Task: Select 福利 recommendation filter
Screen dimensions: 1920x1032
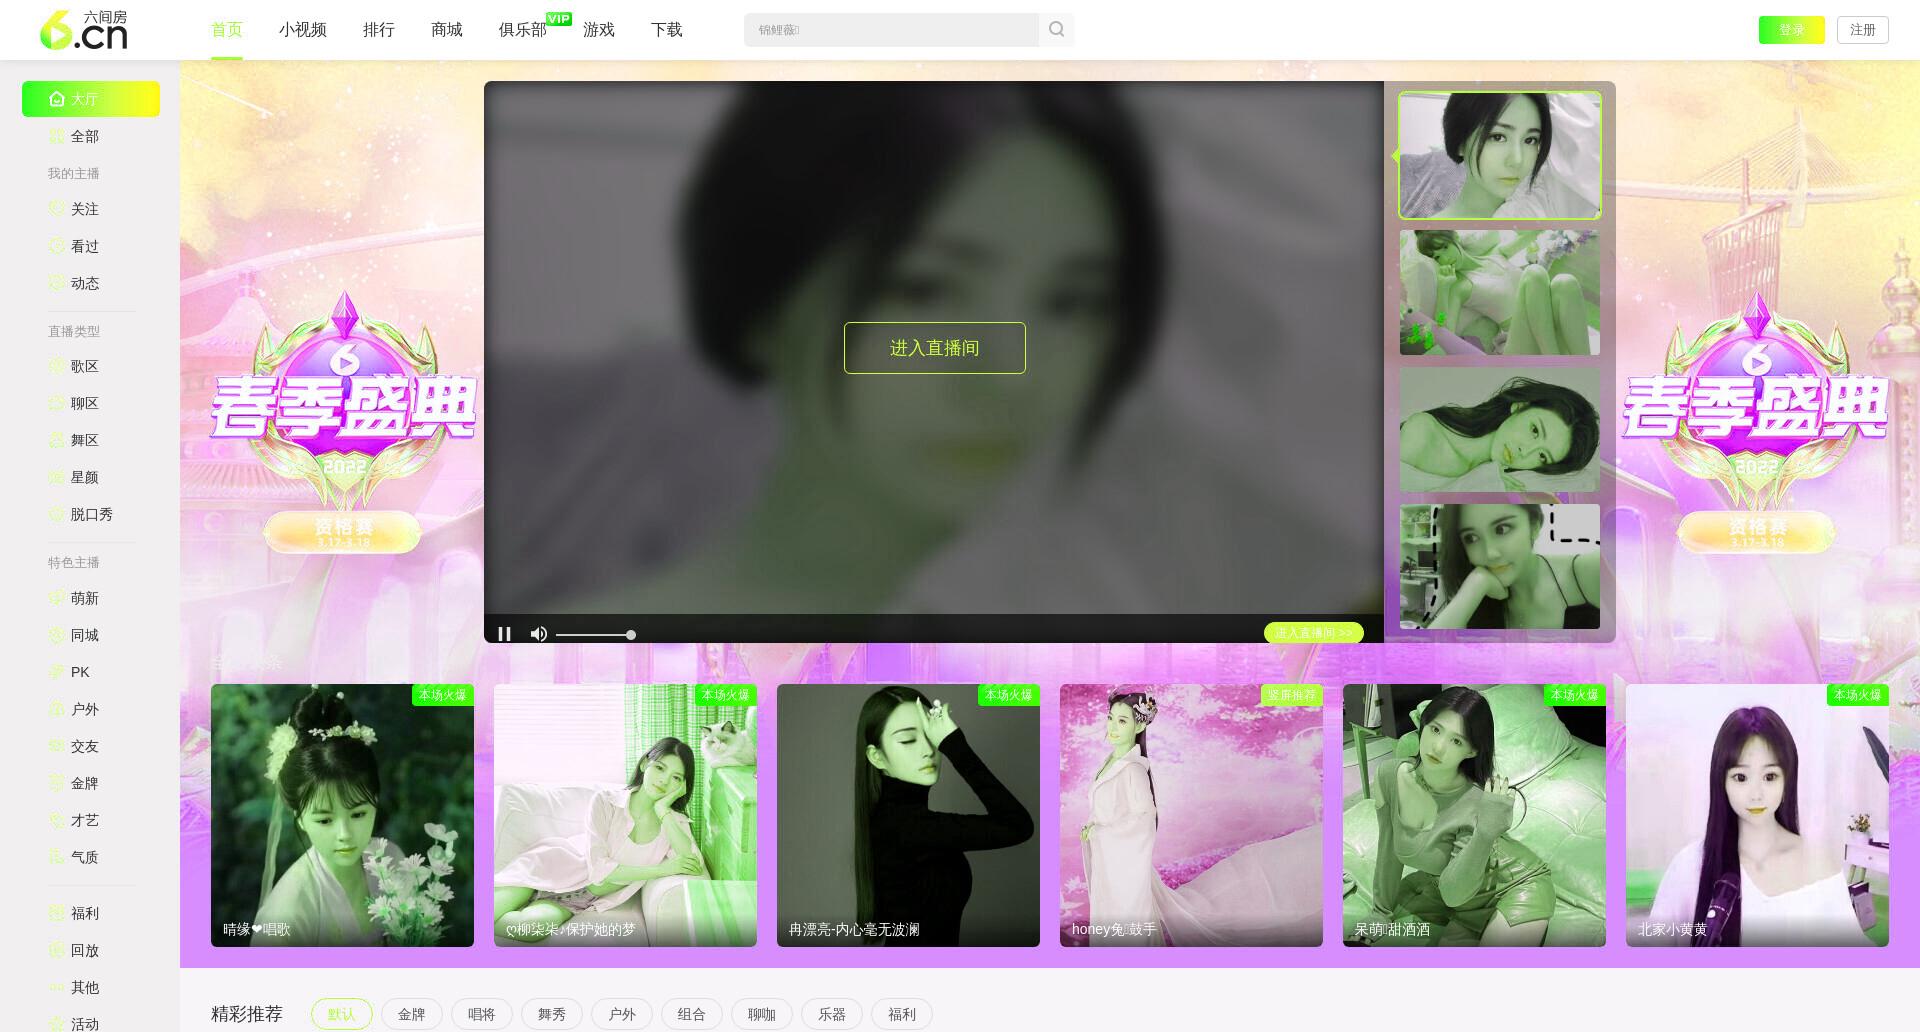Action: pos(902,1014)
